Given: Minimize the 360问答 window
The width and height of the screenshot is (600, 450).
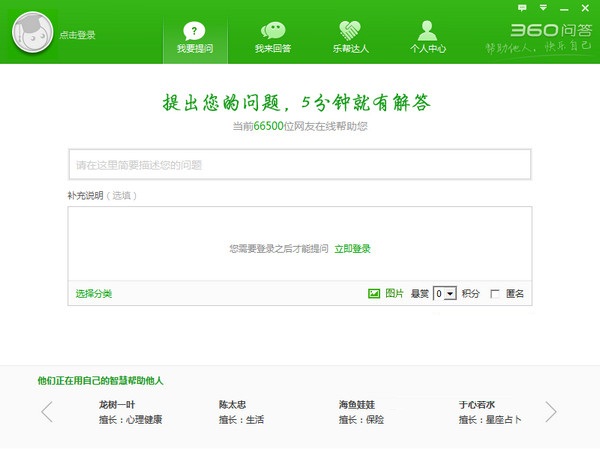Looking at the screenshot, I should pos(564,9).
